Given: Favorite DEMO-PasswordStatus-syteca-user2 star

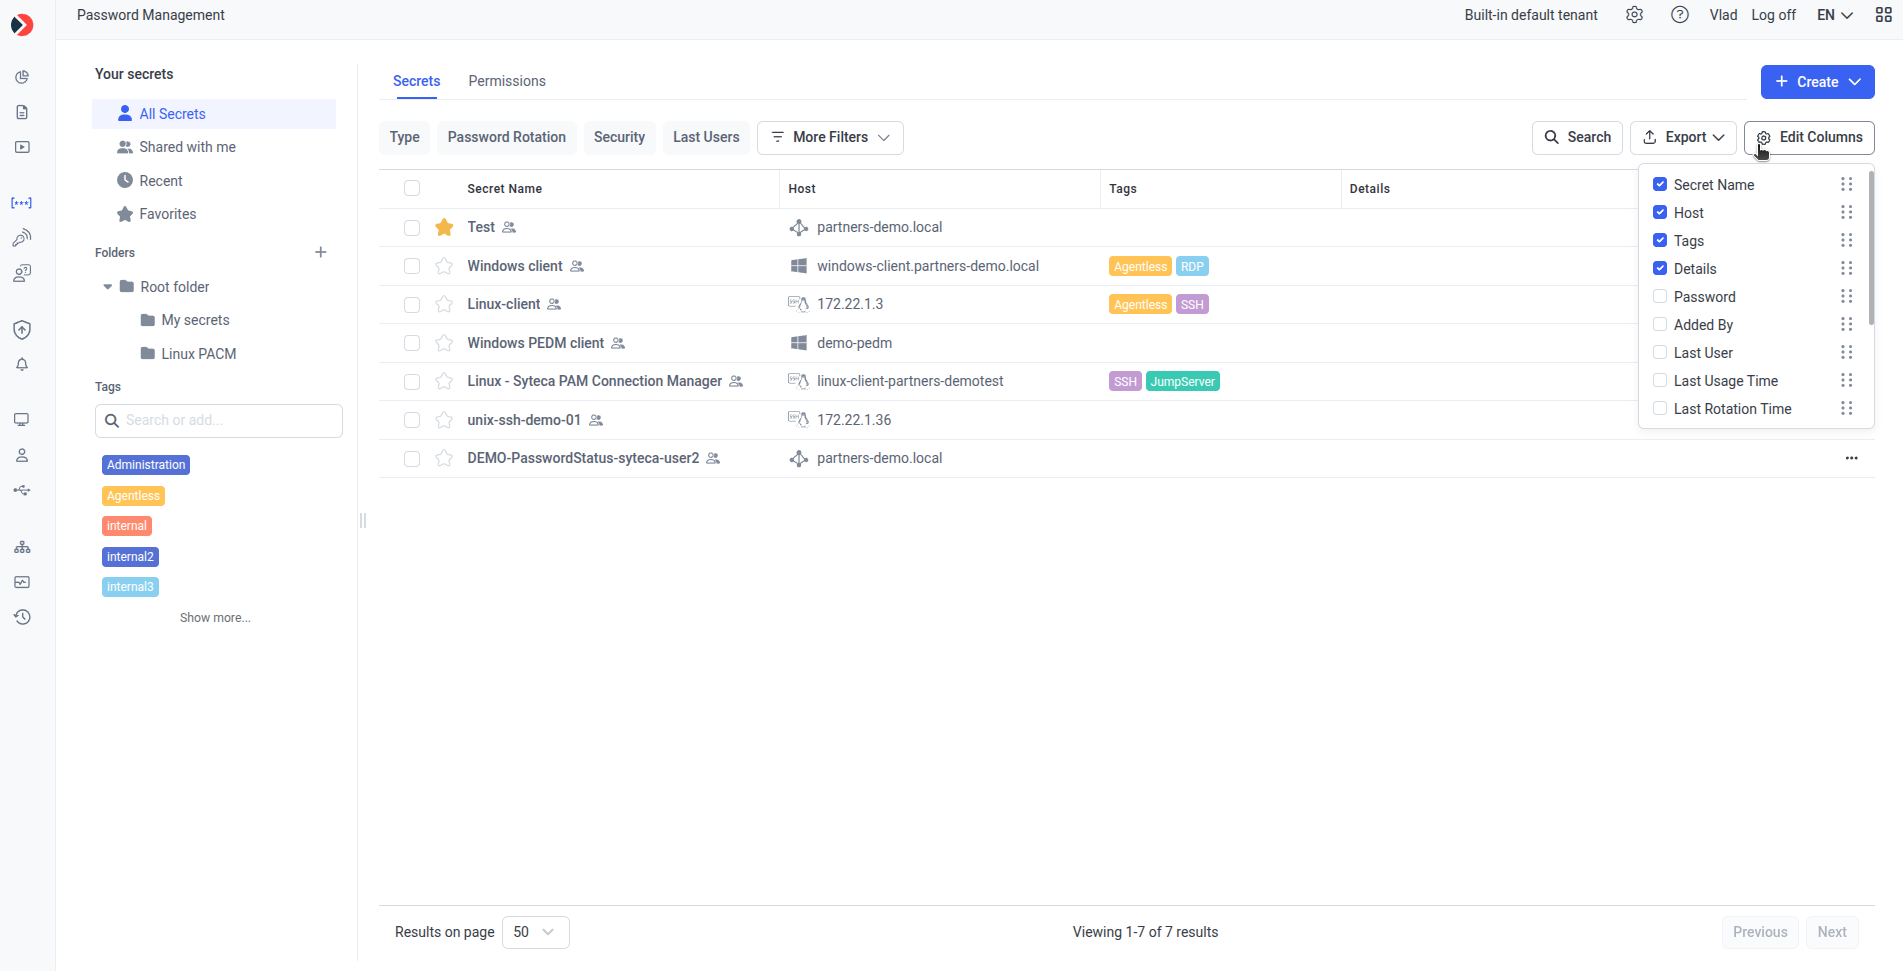Looking at the screenshot, I should [x=444, y=458].
